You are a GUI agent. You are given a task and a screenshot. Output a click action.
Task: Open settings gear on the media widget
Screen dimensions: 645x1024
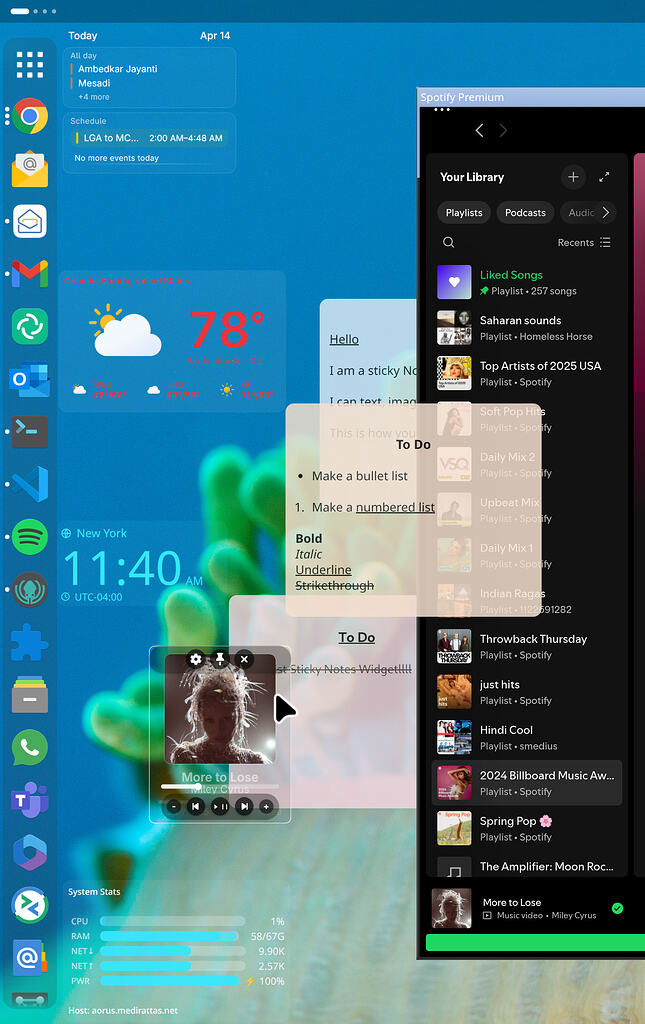[196, 659]
